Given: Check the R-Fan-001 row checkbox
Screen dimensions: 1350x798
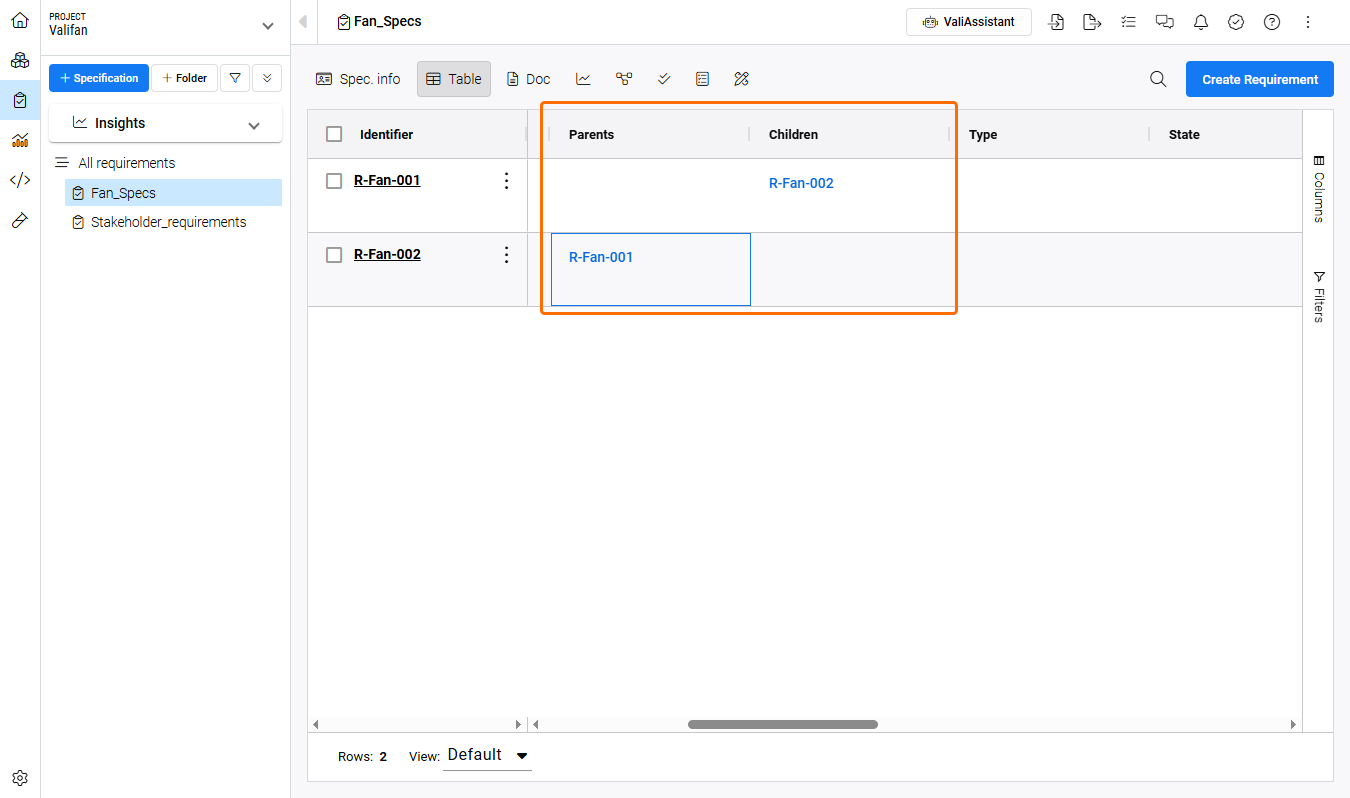Looking at the screenshot, I should point(335,181).
